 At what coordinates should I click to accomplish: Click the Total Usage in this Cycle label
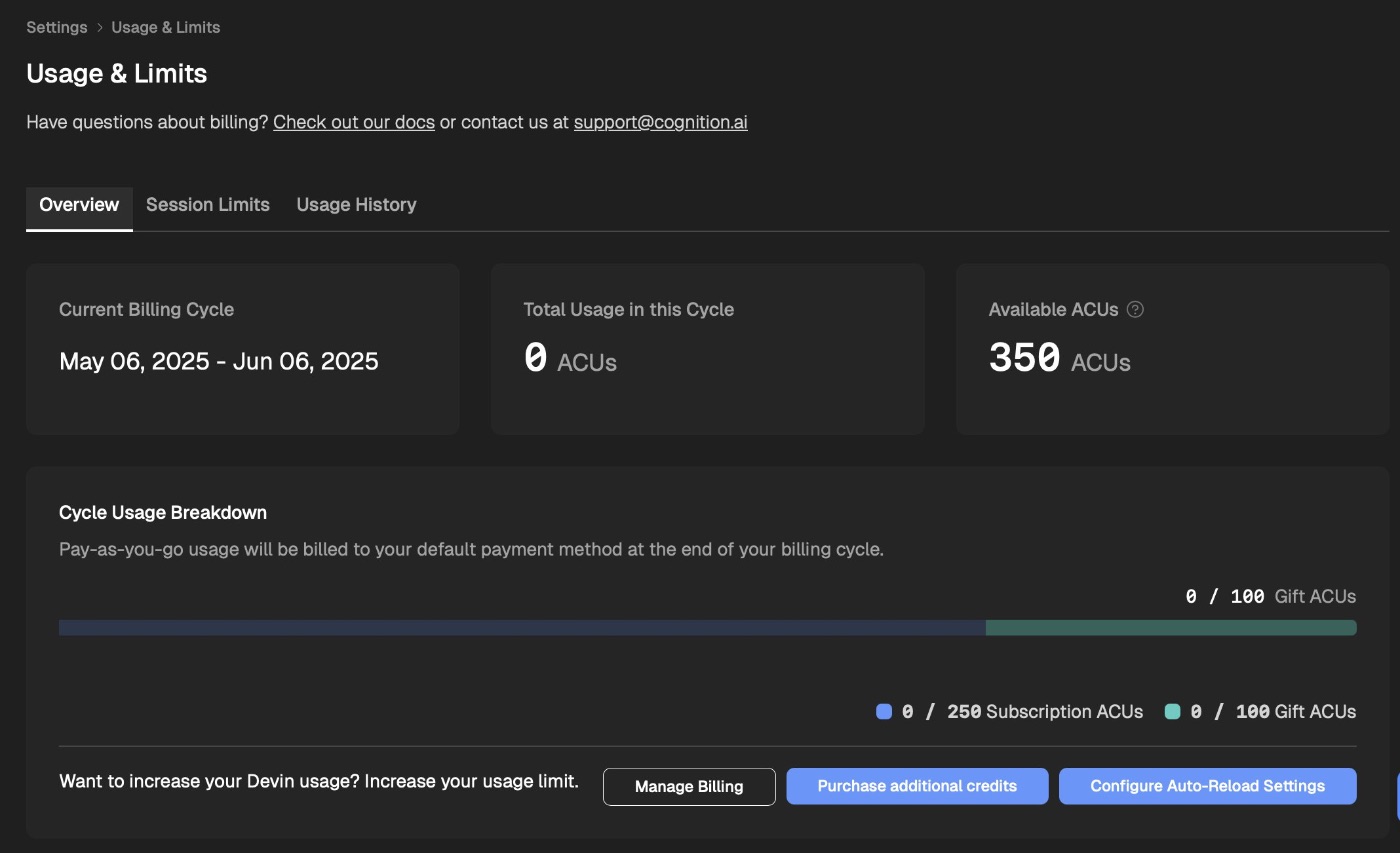pos(629,310)
